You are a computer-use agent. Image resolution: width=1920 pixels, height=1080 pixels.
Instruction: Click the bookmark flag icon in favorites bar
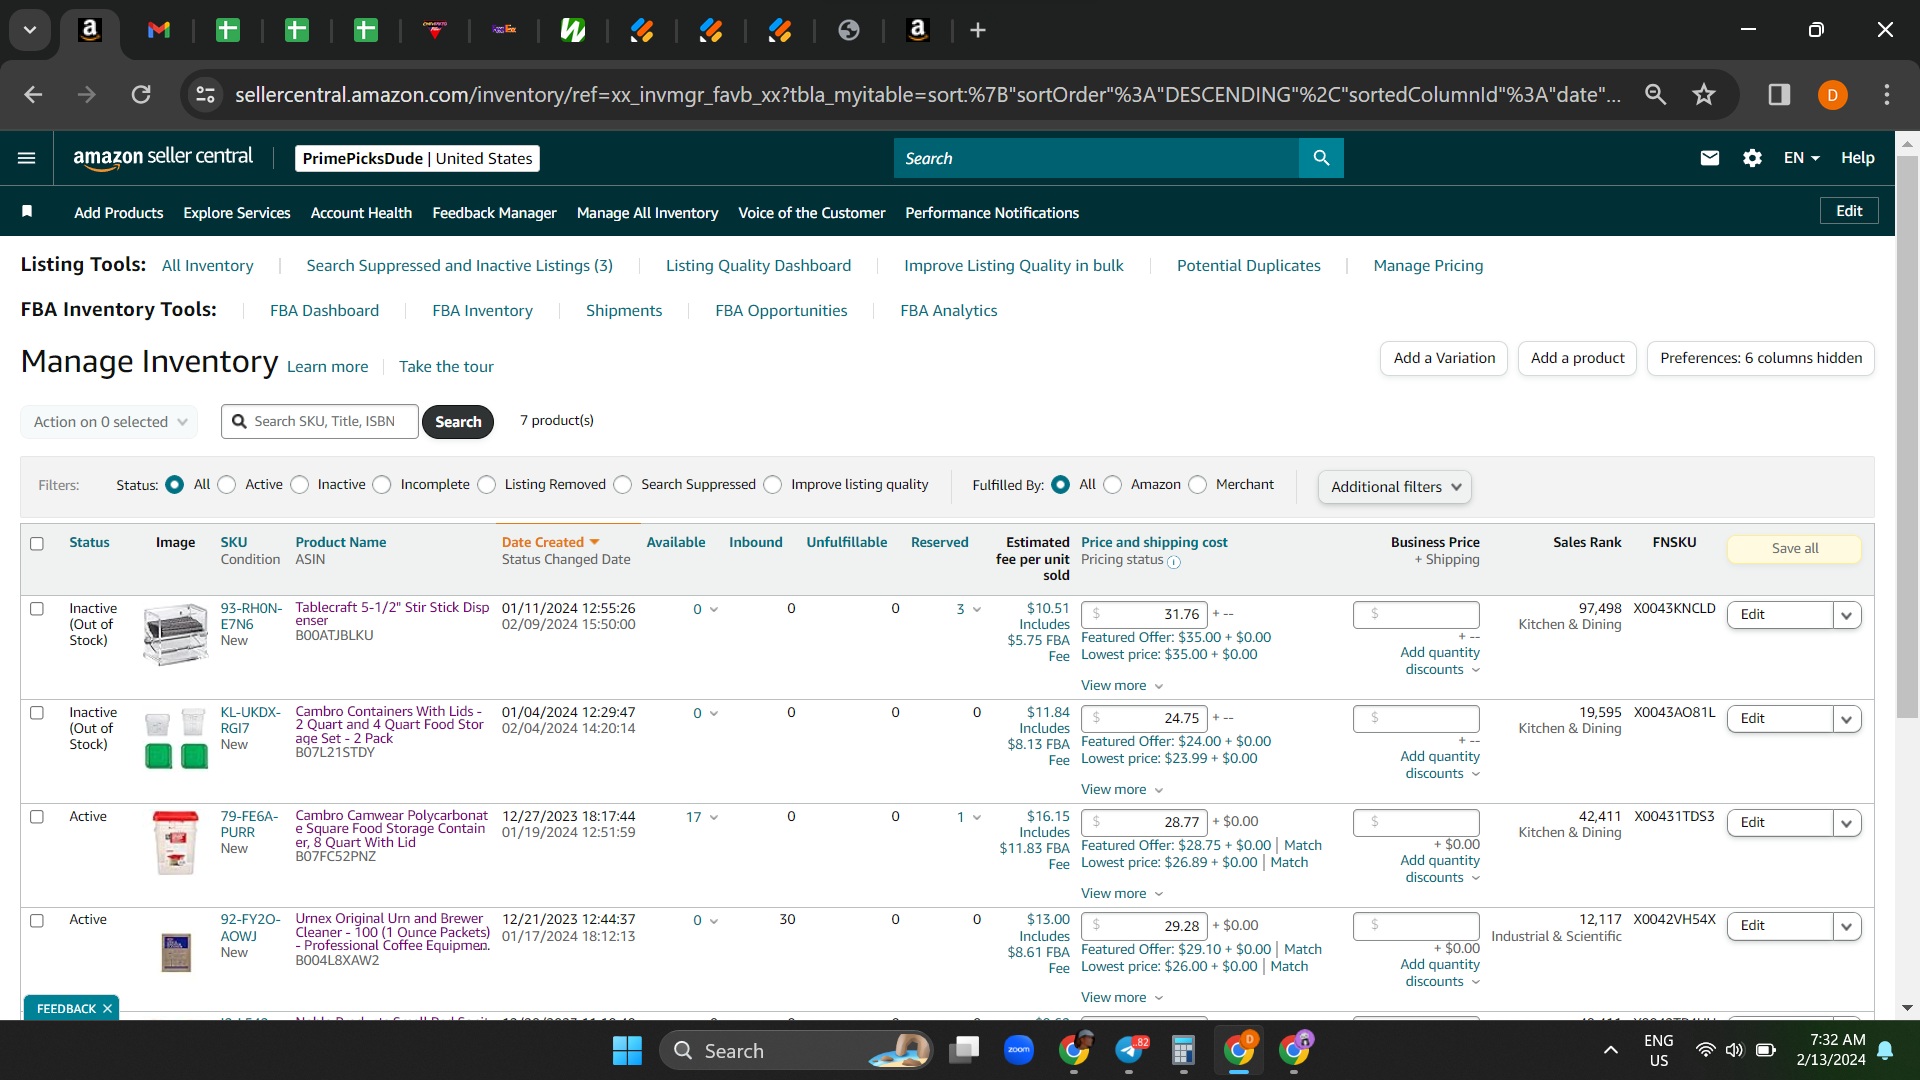(x=27, y=212)
